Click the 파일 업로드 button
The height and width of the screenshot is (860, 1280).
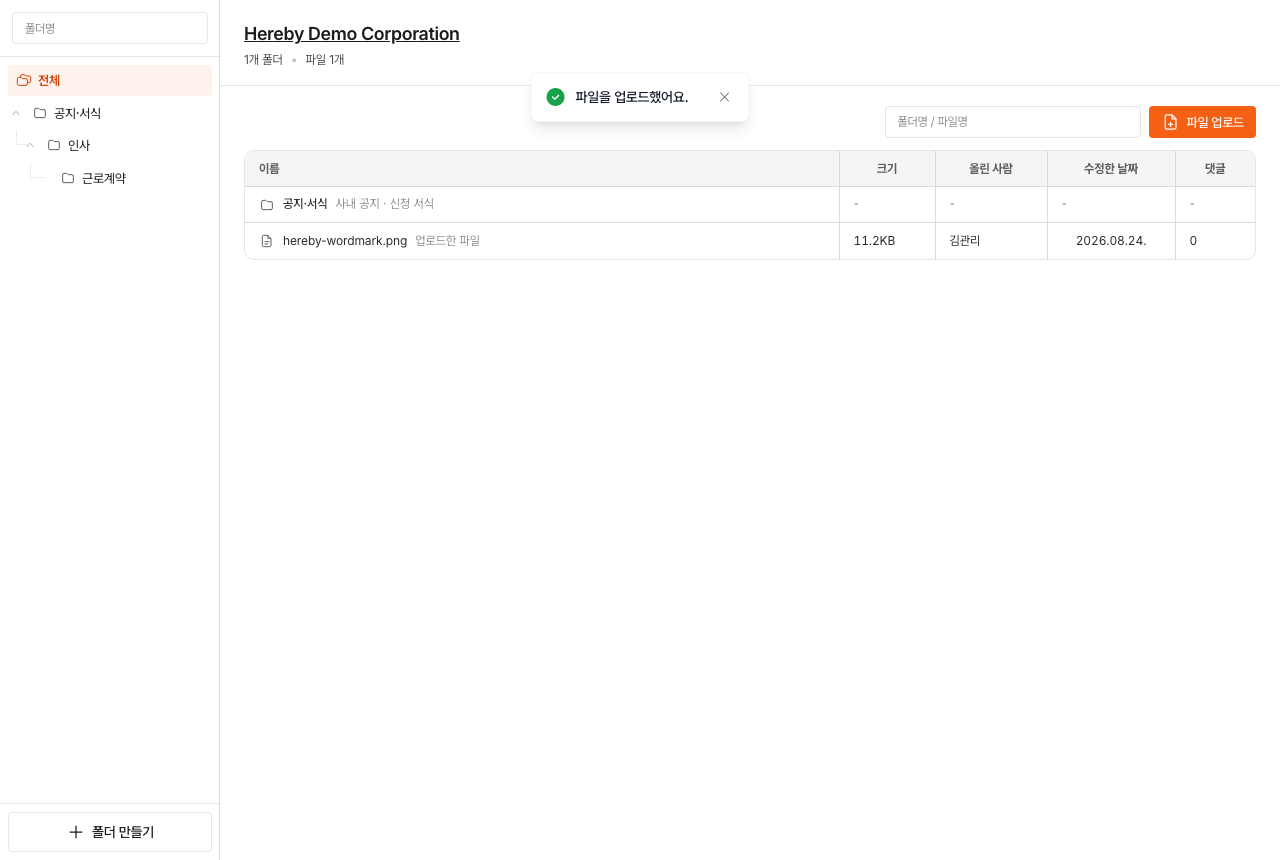pyautogui.click(x=1202, y=122)
